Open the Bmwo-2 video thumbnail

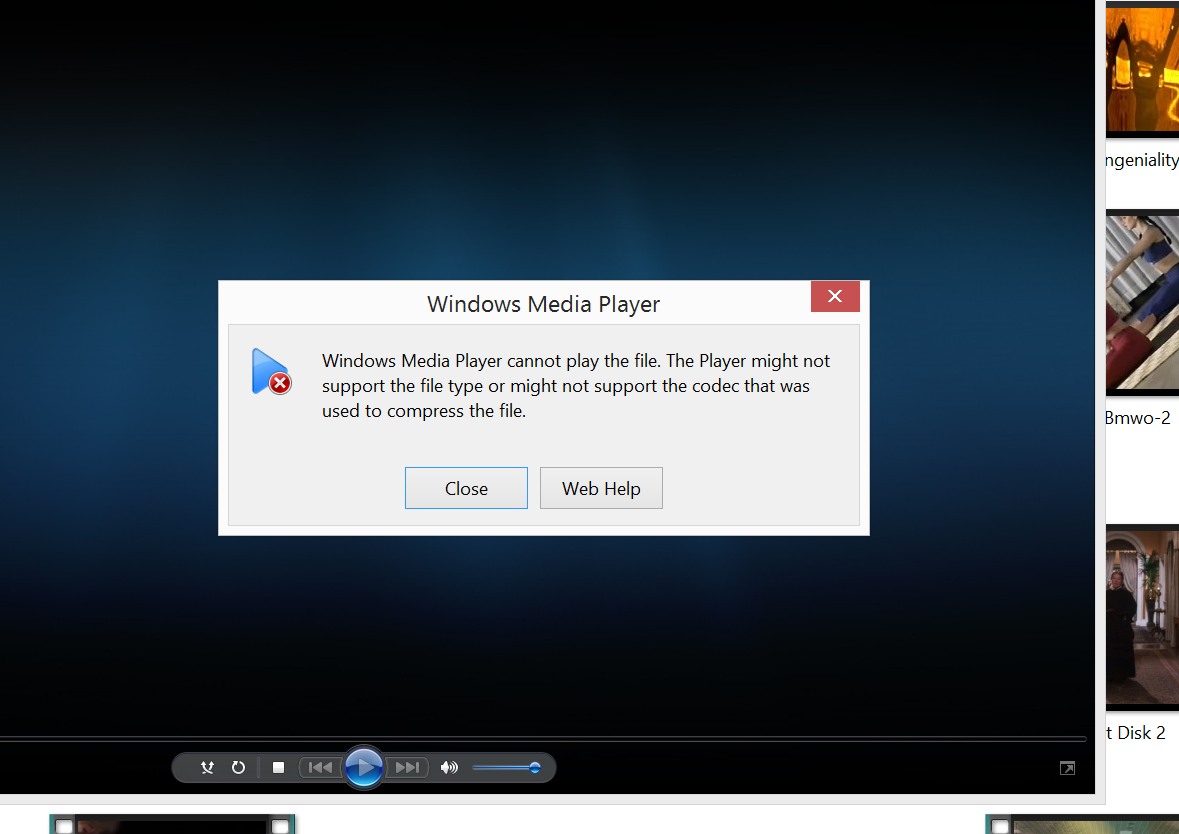pyautogui.click(x=1142, y=302)
